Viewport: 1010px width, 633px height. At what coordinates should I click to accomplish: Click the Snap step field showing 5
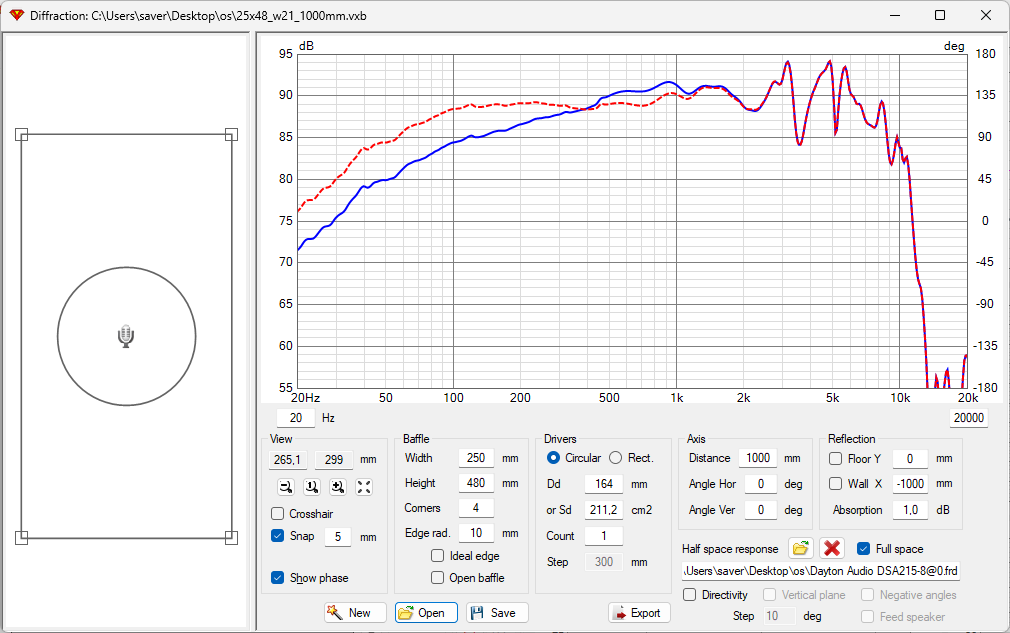coord(338,536)
